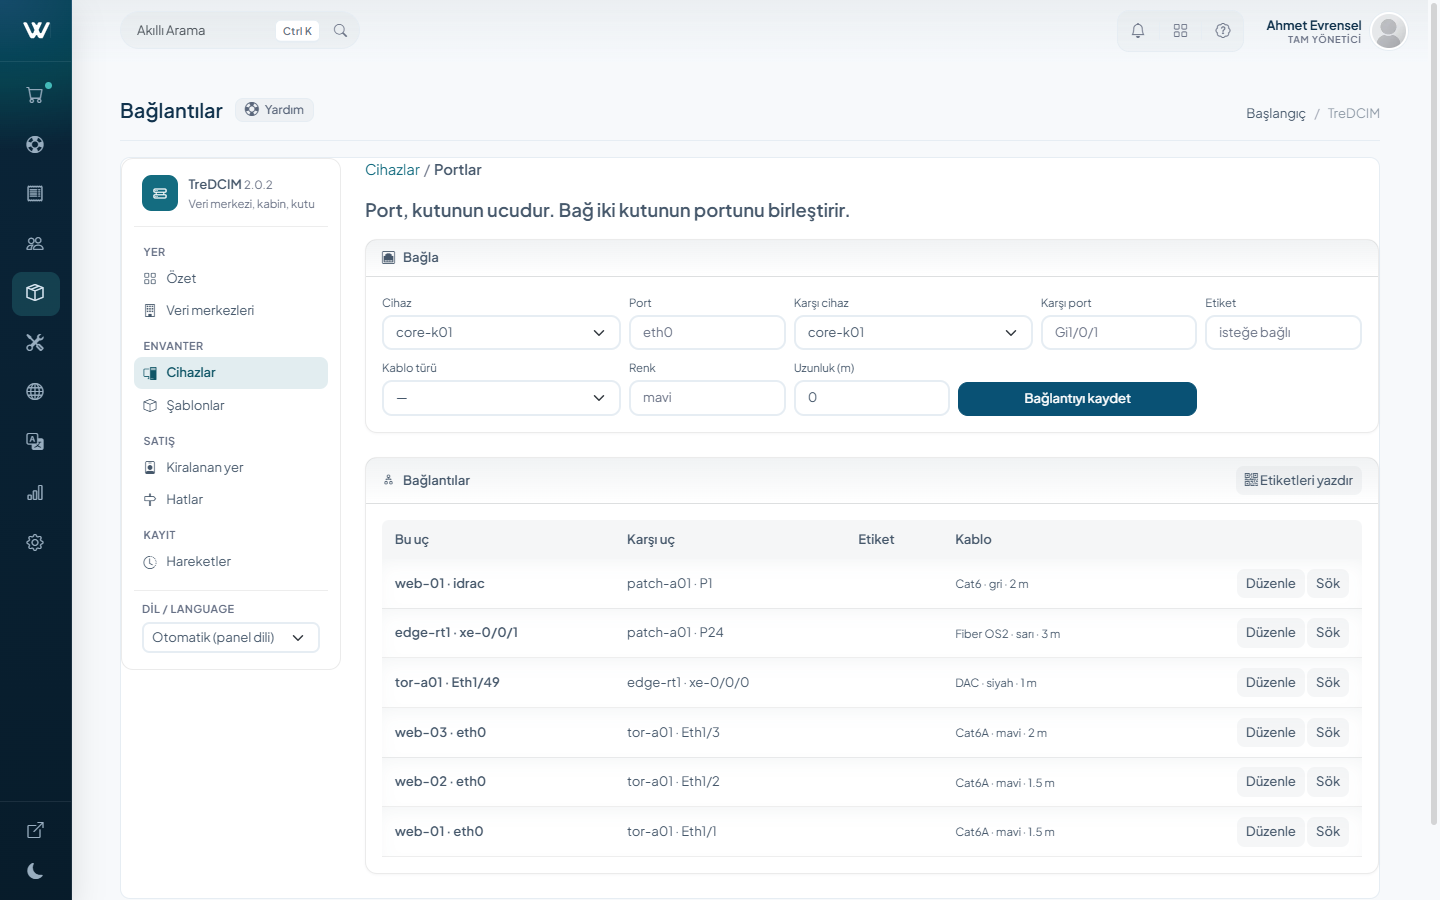Click the W logo at top left
Screen dimensions: 1440x900
[x=36, y=30]
